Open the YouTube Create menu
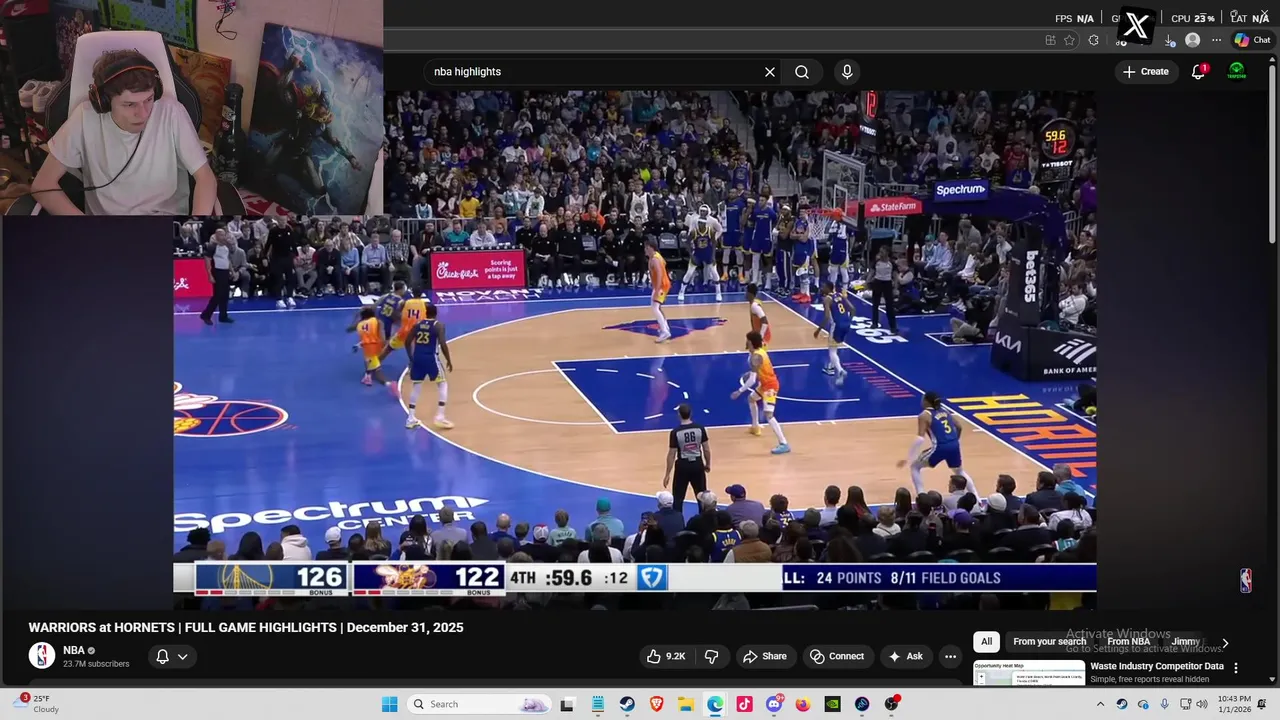 pyautogui.click(x=1145, y=72)
